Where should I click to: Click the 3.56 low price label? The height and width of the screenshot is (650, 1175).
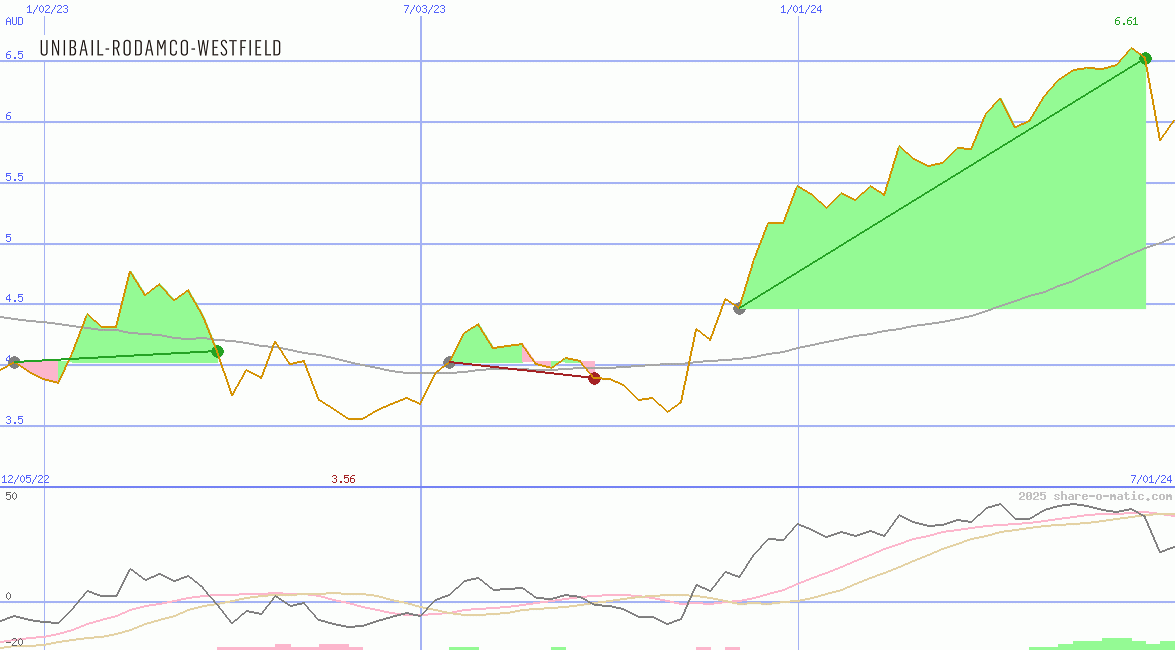343,479
